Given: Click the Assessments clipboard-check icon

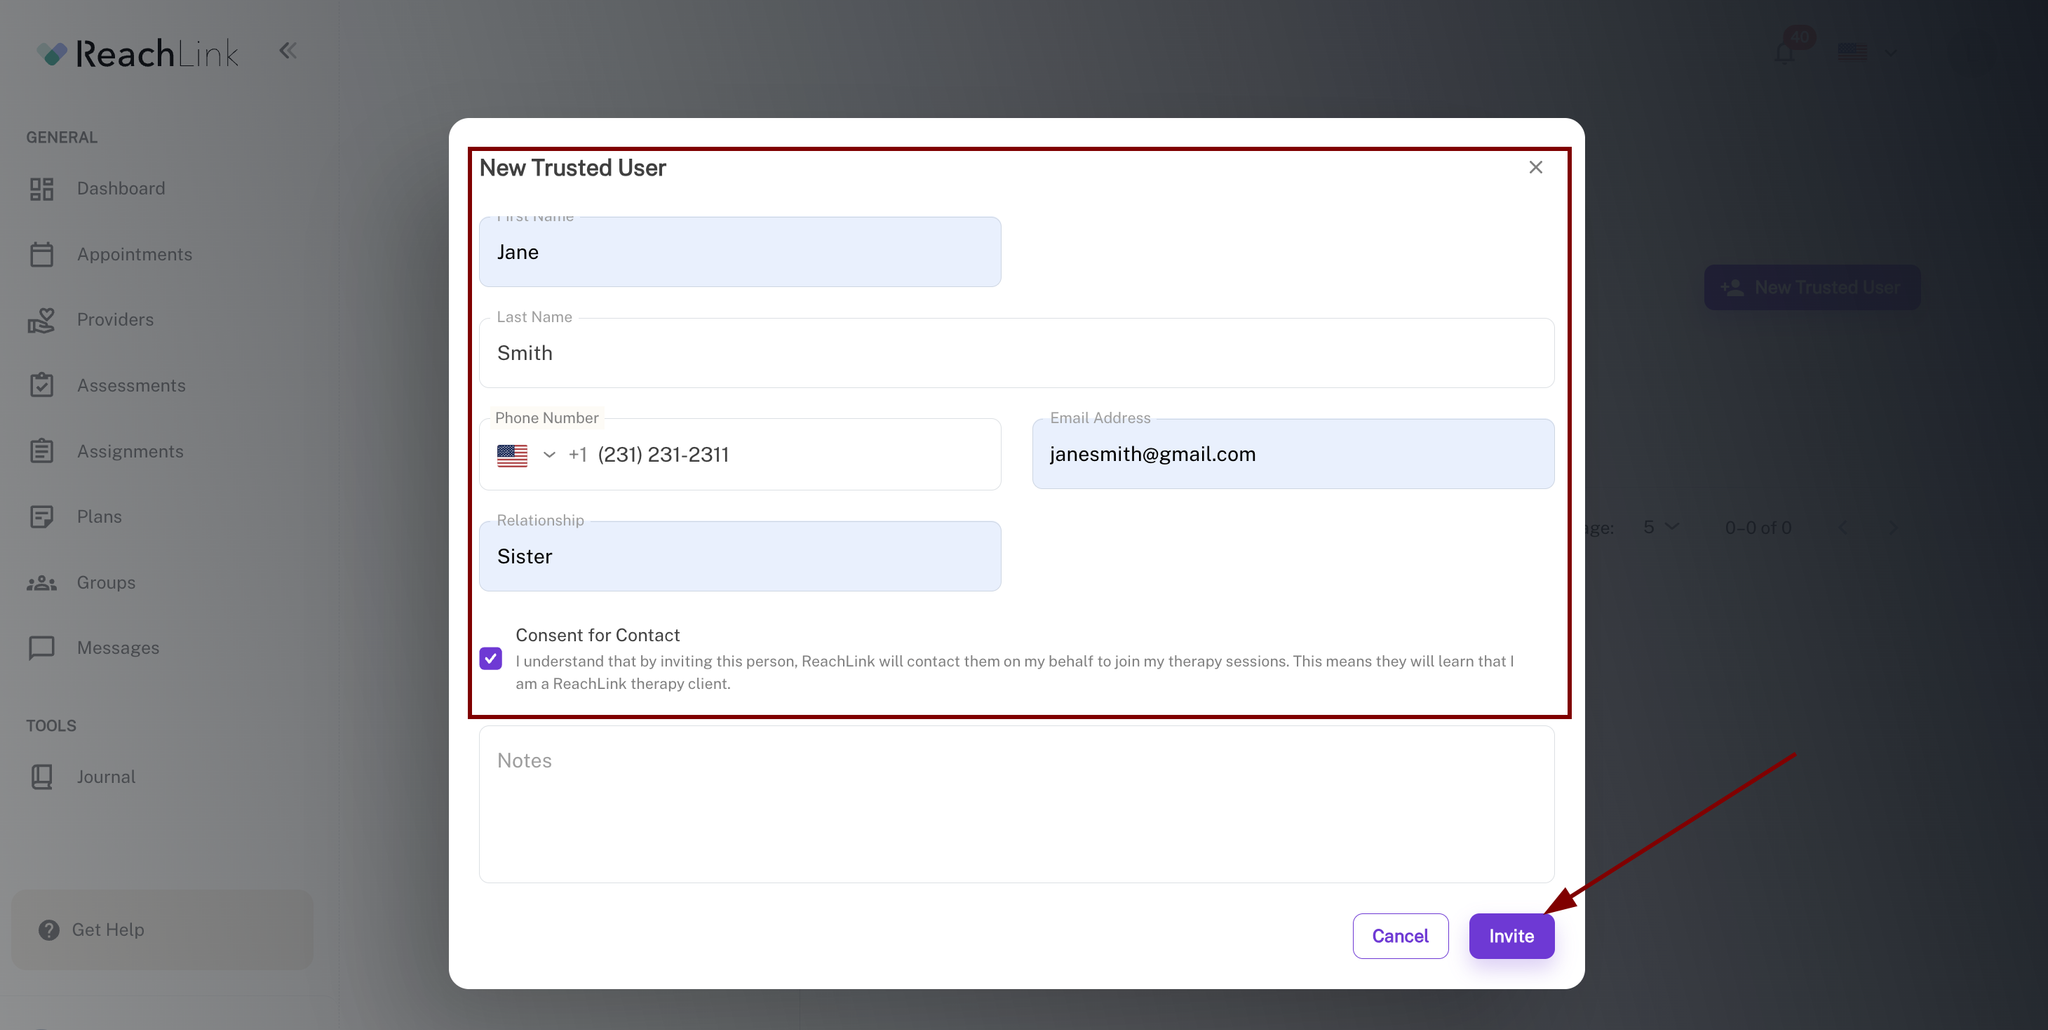Looking at the screenshot, I should tap(42, 385).
